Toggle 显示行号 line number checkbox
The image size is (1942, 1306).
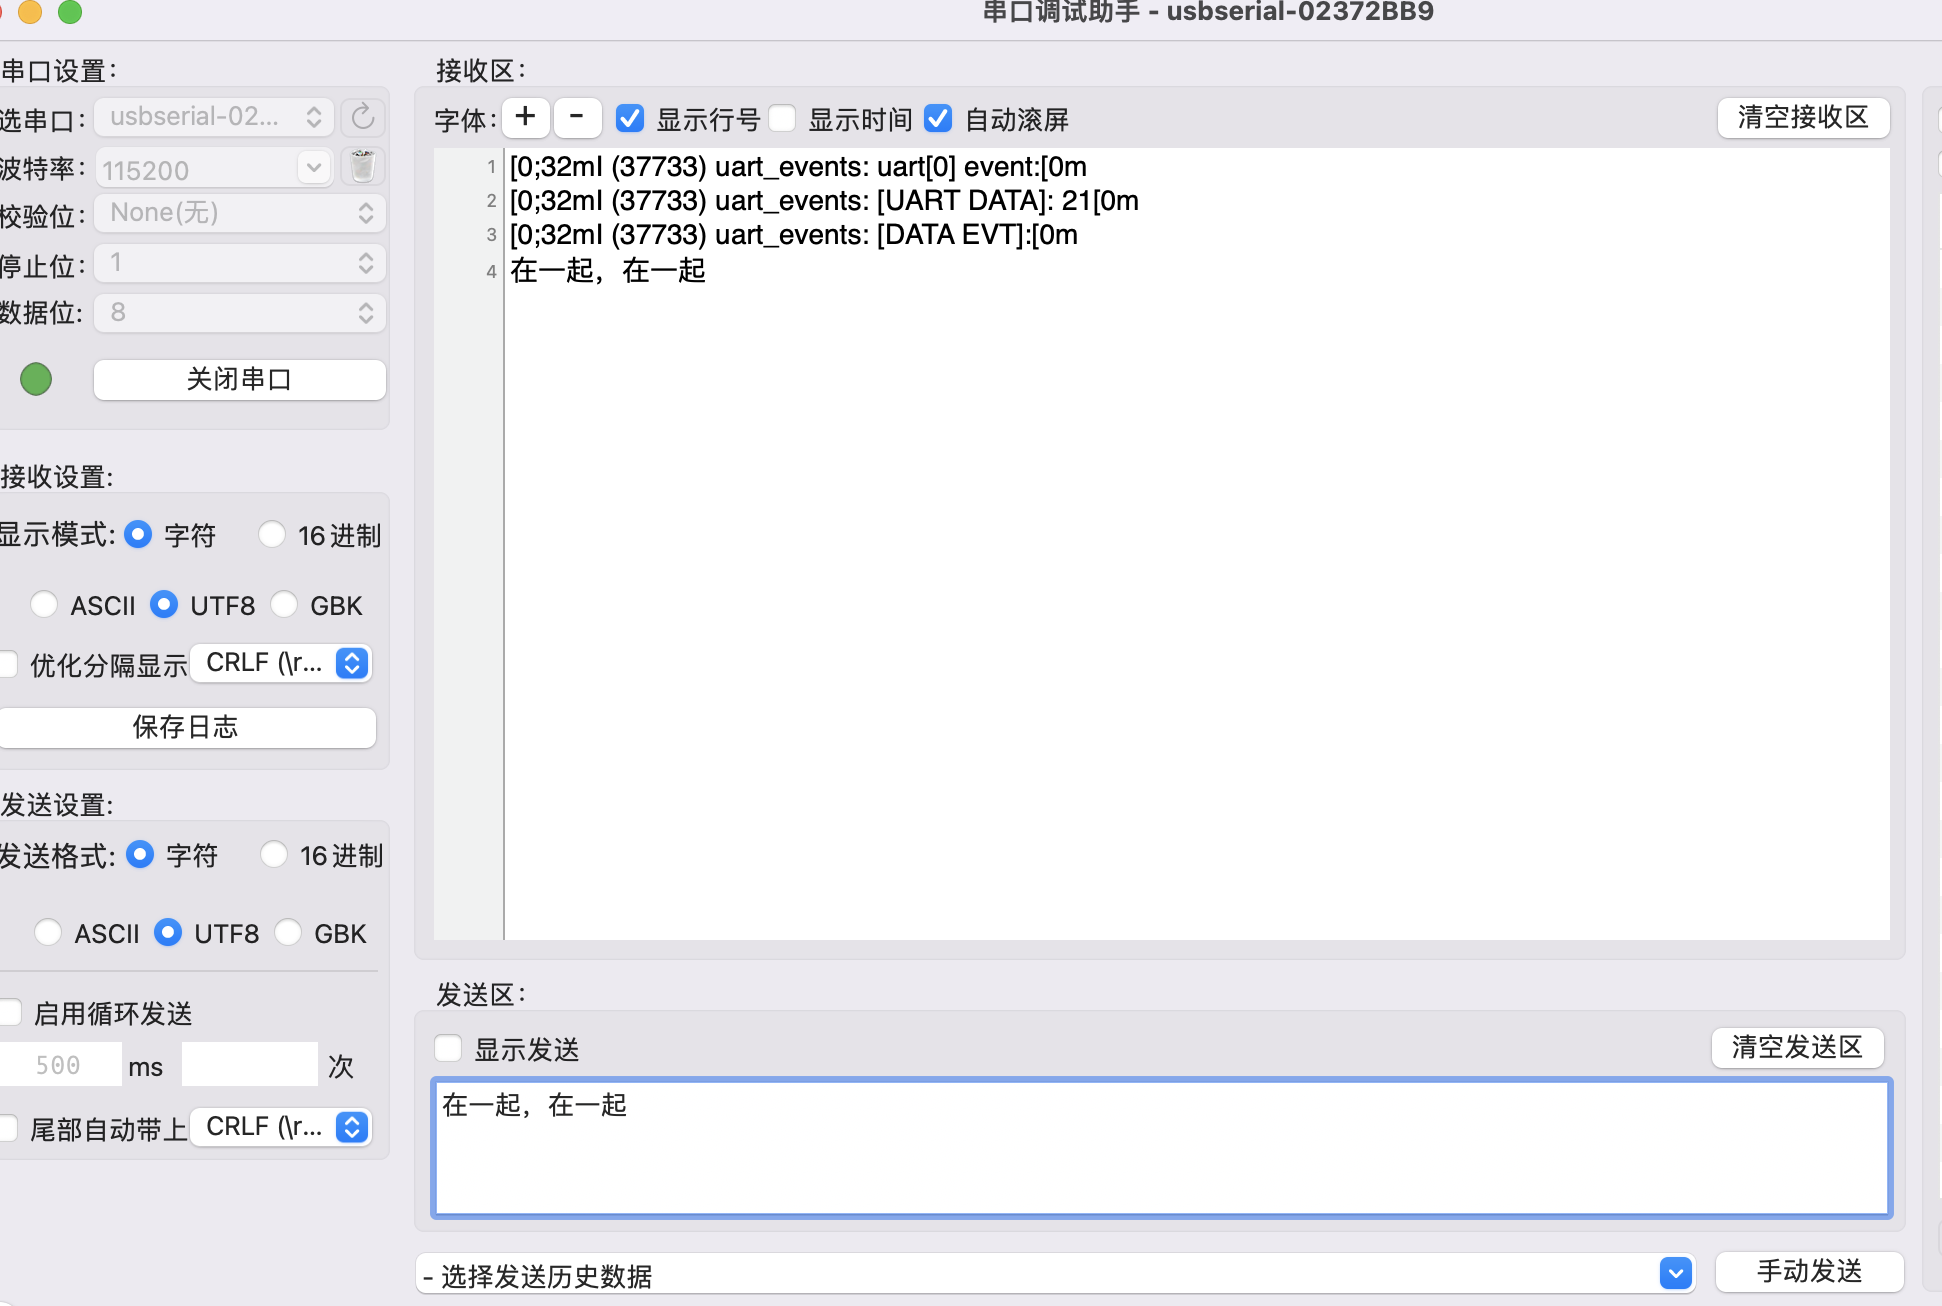coord(630,119)
